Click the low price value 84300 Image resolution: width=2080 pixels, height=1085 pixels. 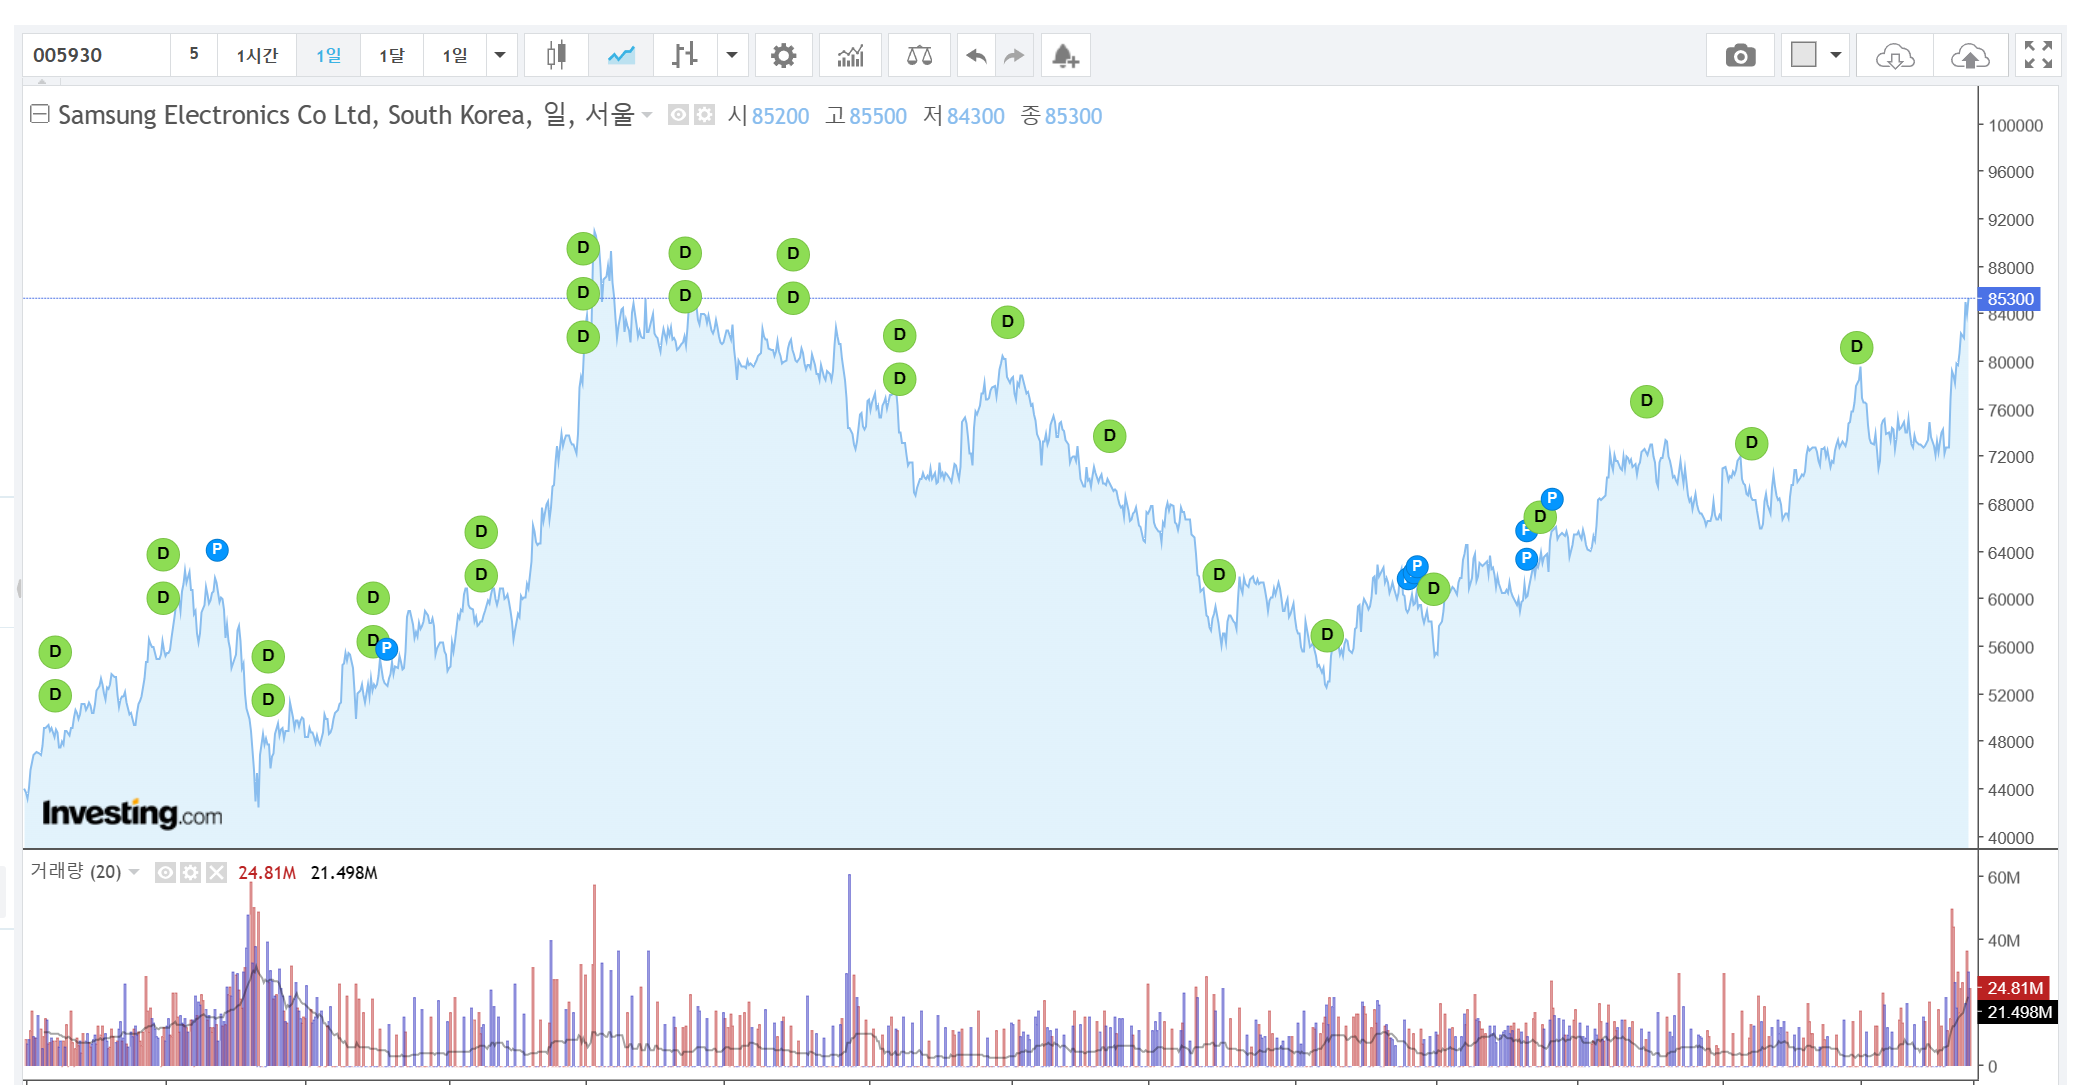click(x=975, y=116)
